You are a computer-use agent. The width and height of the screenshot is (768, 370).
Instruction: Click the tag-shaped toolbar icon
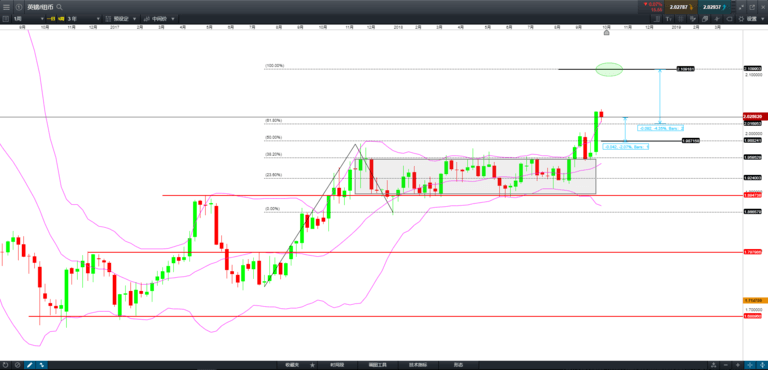(x=729, y=19)
